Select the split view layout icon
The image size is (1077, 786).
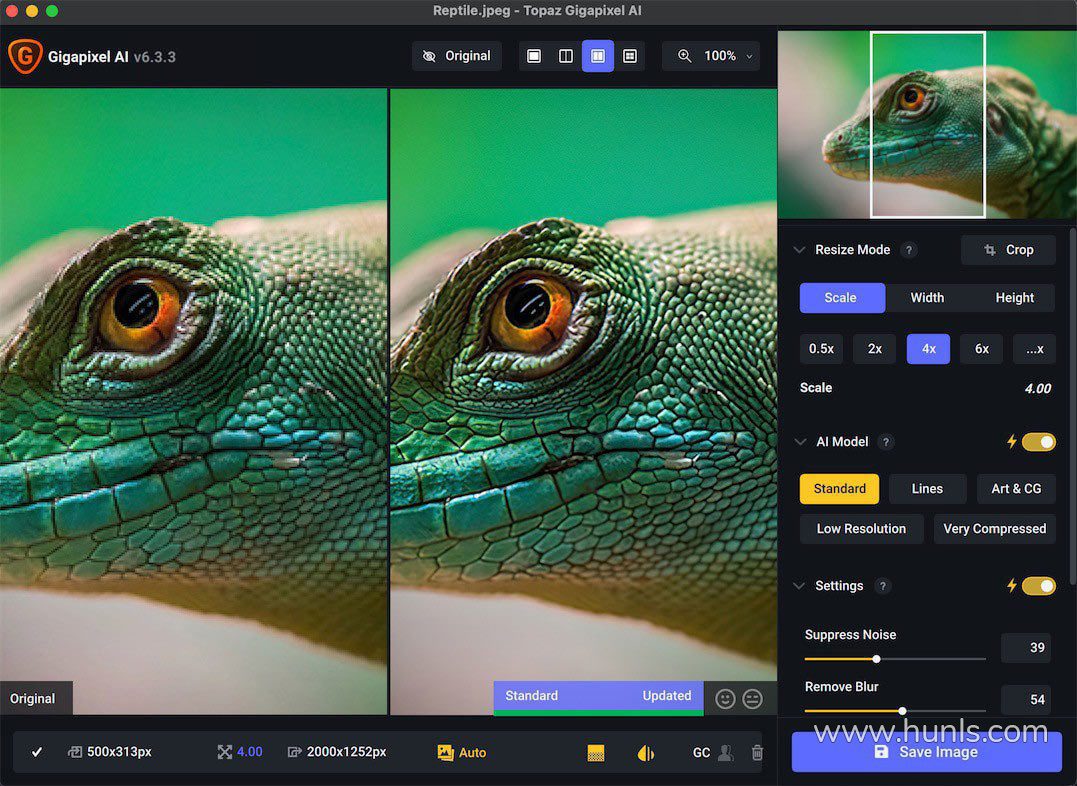point(566,56)
